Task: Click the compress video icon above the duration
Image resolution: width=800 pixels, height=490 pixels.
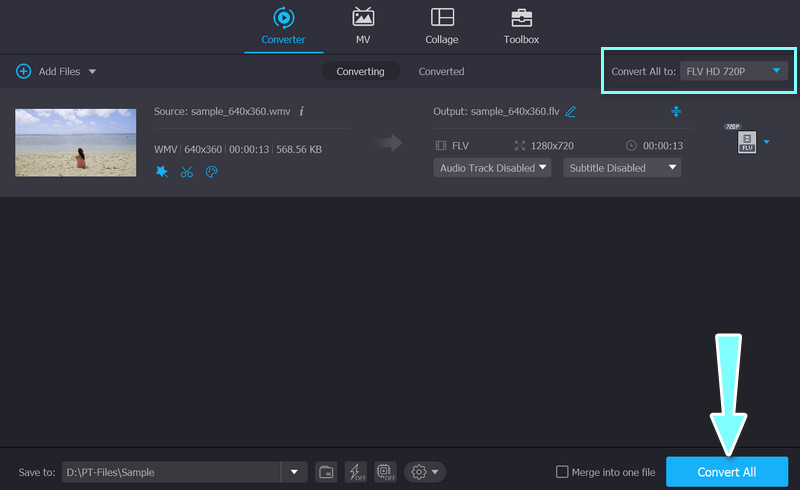Action: click(676, 111)
